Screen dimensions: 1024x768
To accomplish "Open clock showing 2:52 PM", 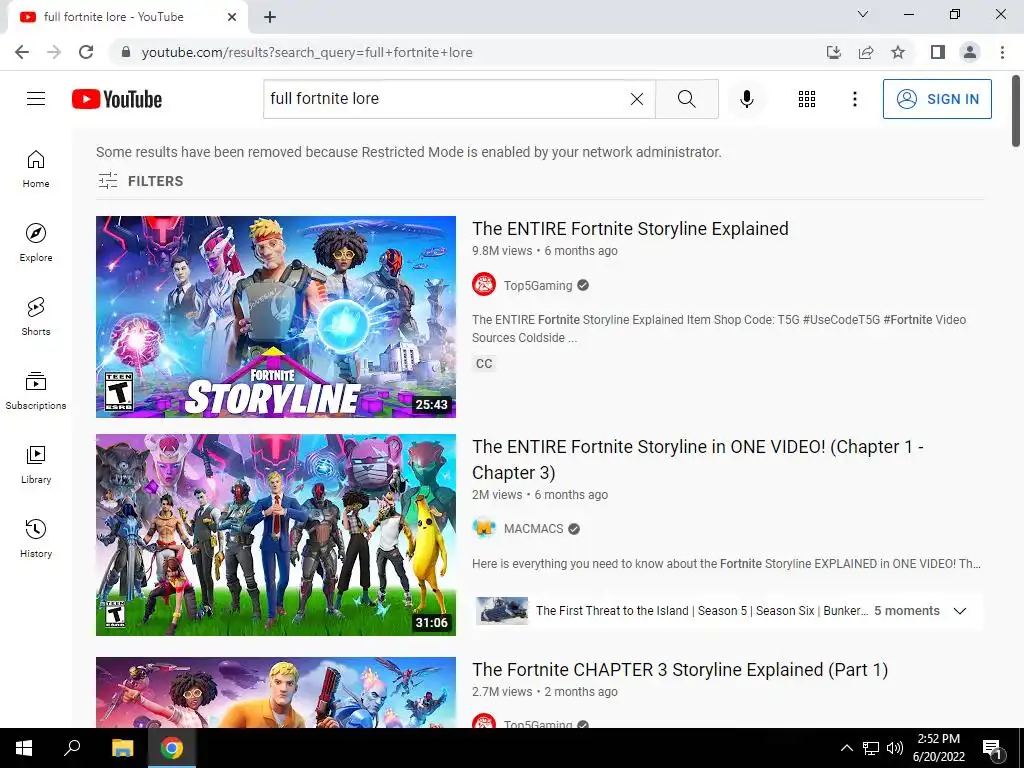I will [x=938, y=748].
